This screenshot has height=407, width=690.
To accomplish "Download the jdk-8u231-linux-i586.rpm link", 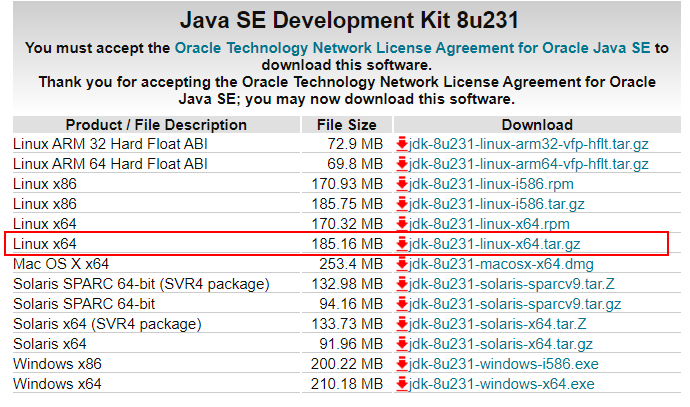I will [x=491, y=184].
